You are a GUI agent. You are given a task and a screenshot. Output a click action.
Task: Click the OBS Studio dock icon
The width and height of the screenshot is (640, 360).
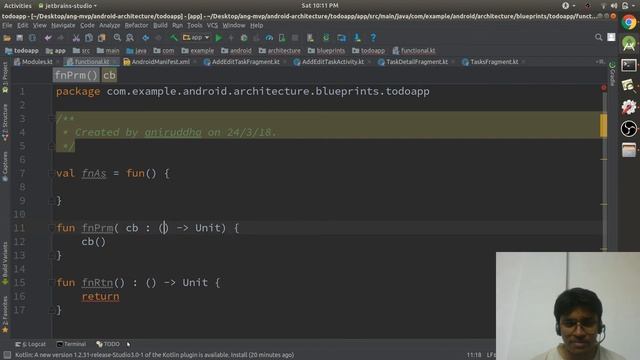click(629, 129)
